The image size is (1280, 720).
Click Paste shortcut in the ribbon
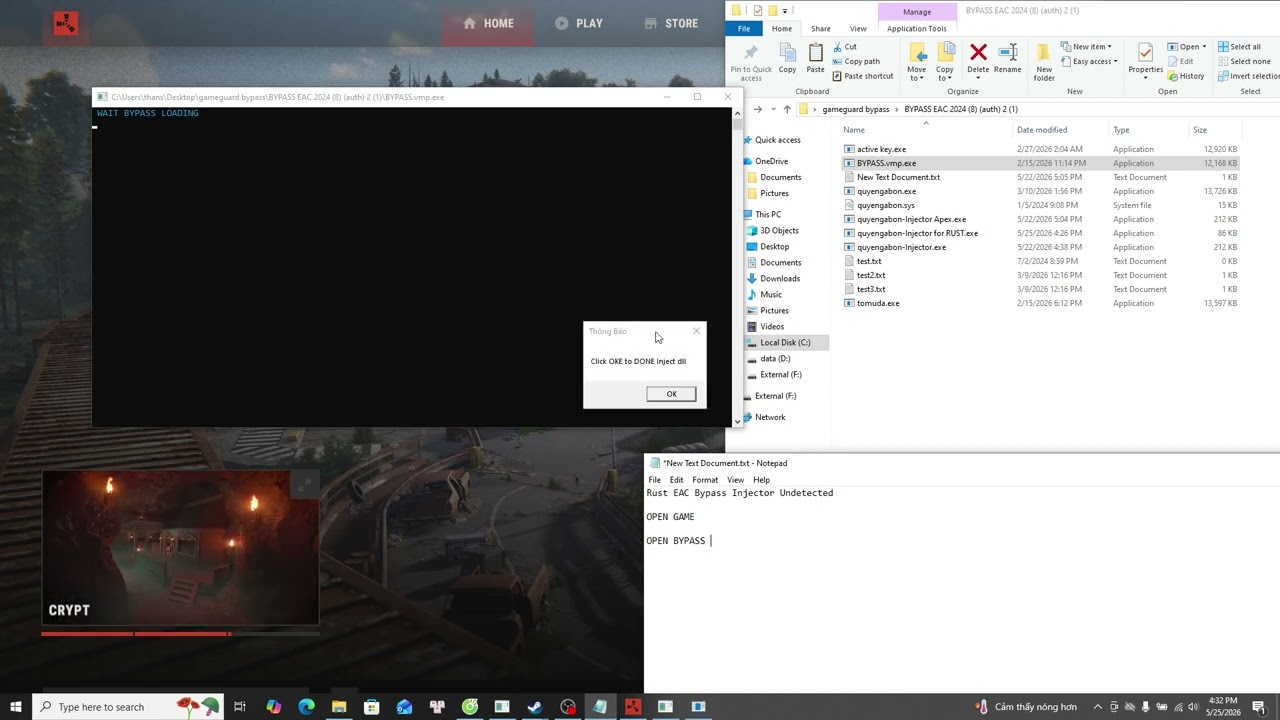pos(862,76)
